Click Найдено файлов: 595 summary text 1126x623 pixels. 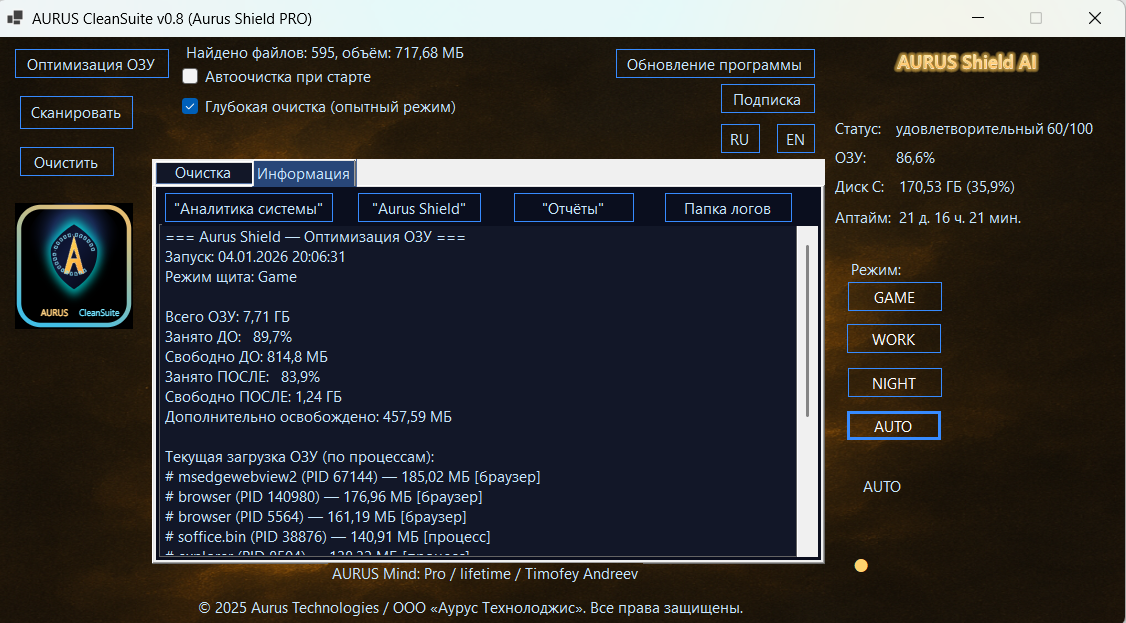click(325, 52)
